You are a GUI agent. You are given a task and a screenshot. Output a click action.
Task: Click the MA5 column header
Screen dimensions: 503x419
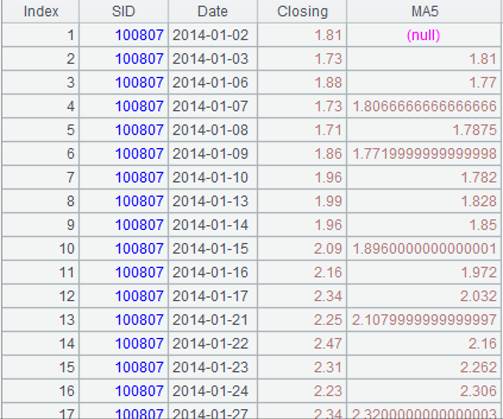point(424,11)
